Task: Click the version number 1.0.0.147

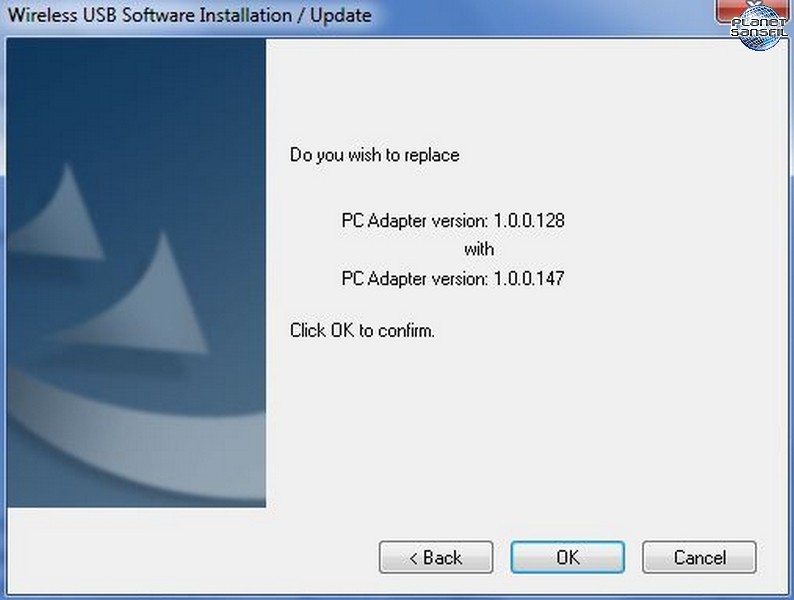Action: tap(529, 278)
